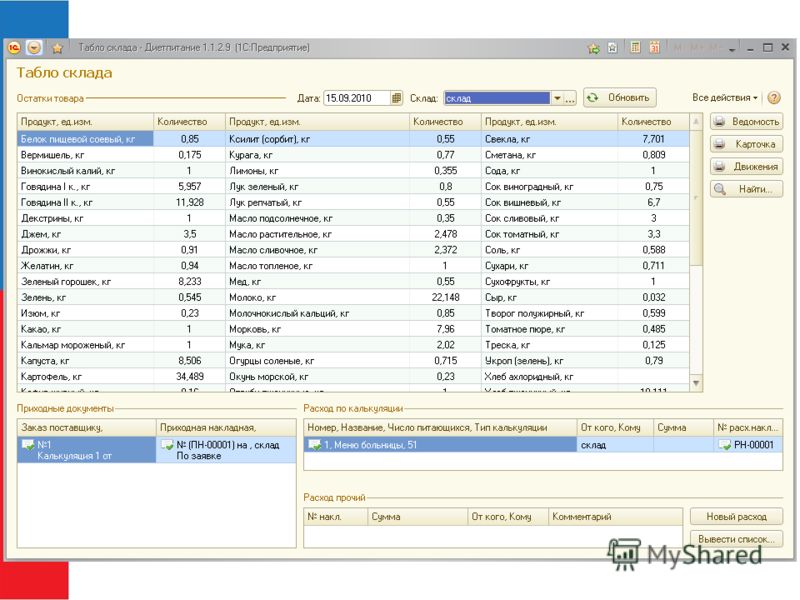This screenshot has height=600, width=800.
Task: Click quantity 7,701 for Свекла
Action: coord(654,139)
